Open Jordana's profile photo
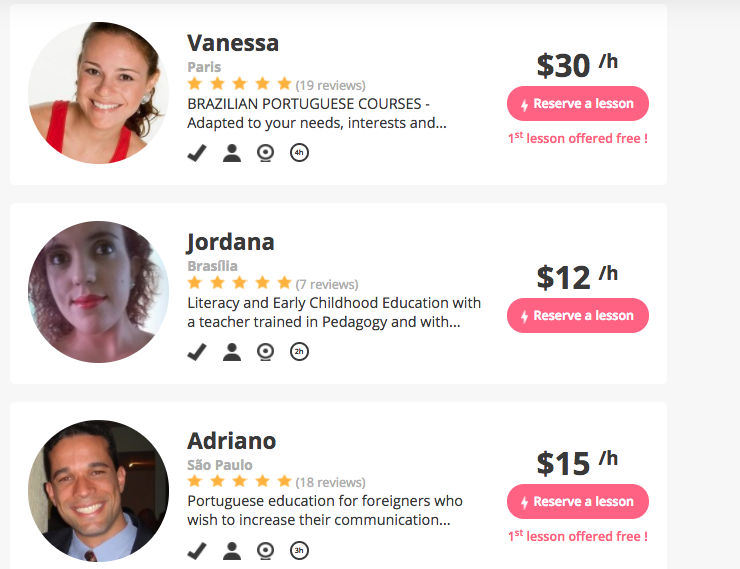 point(98,292)
